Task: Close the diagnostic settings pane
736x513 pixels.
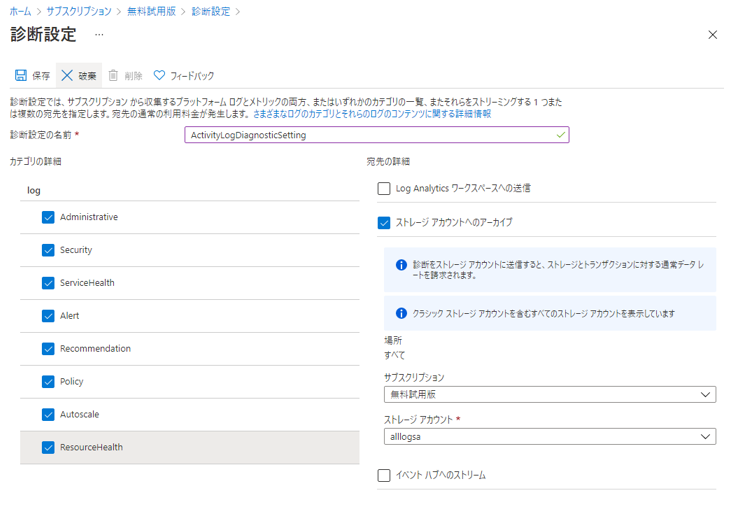Action: [713, 35]
